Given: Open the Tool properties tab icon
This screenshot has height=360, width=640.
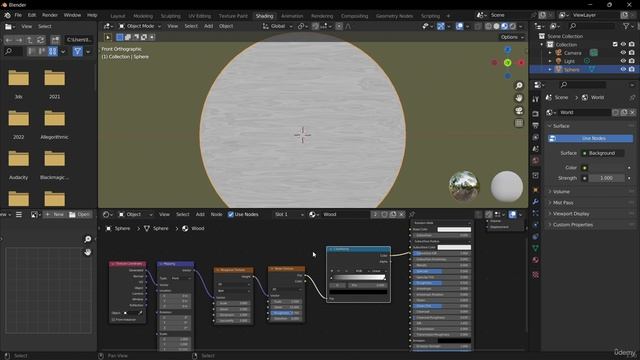Looking at the screenshot, I should [x=536, y=99].
